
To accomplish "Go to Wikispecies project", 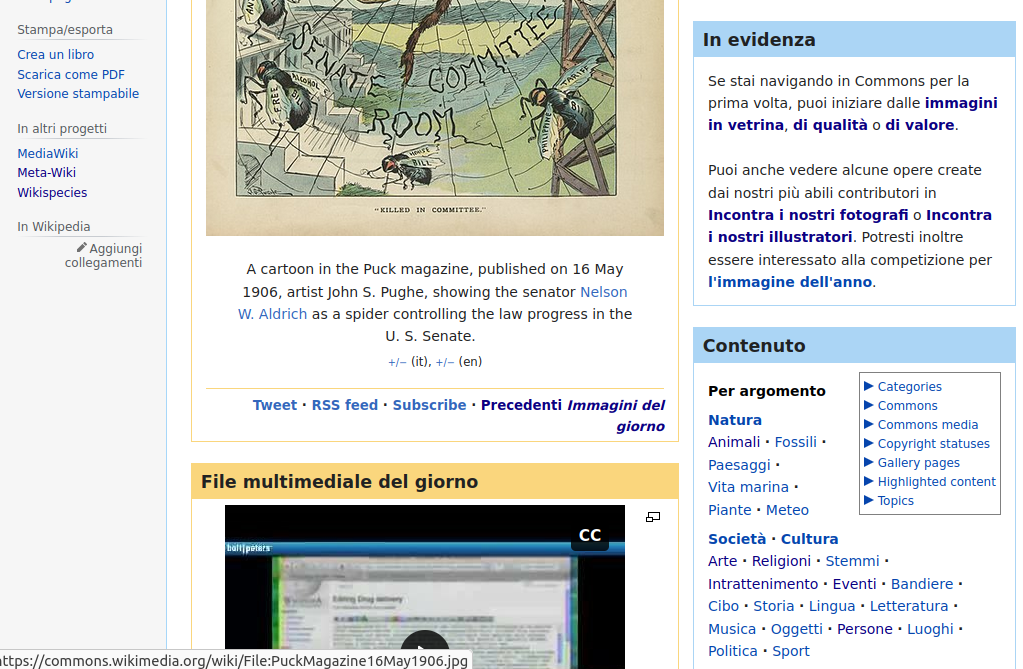I will click(x=52, y=193).
